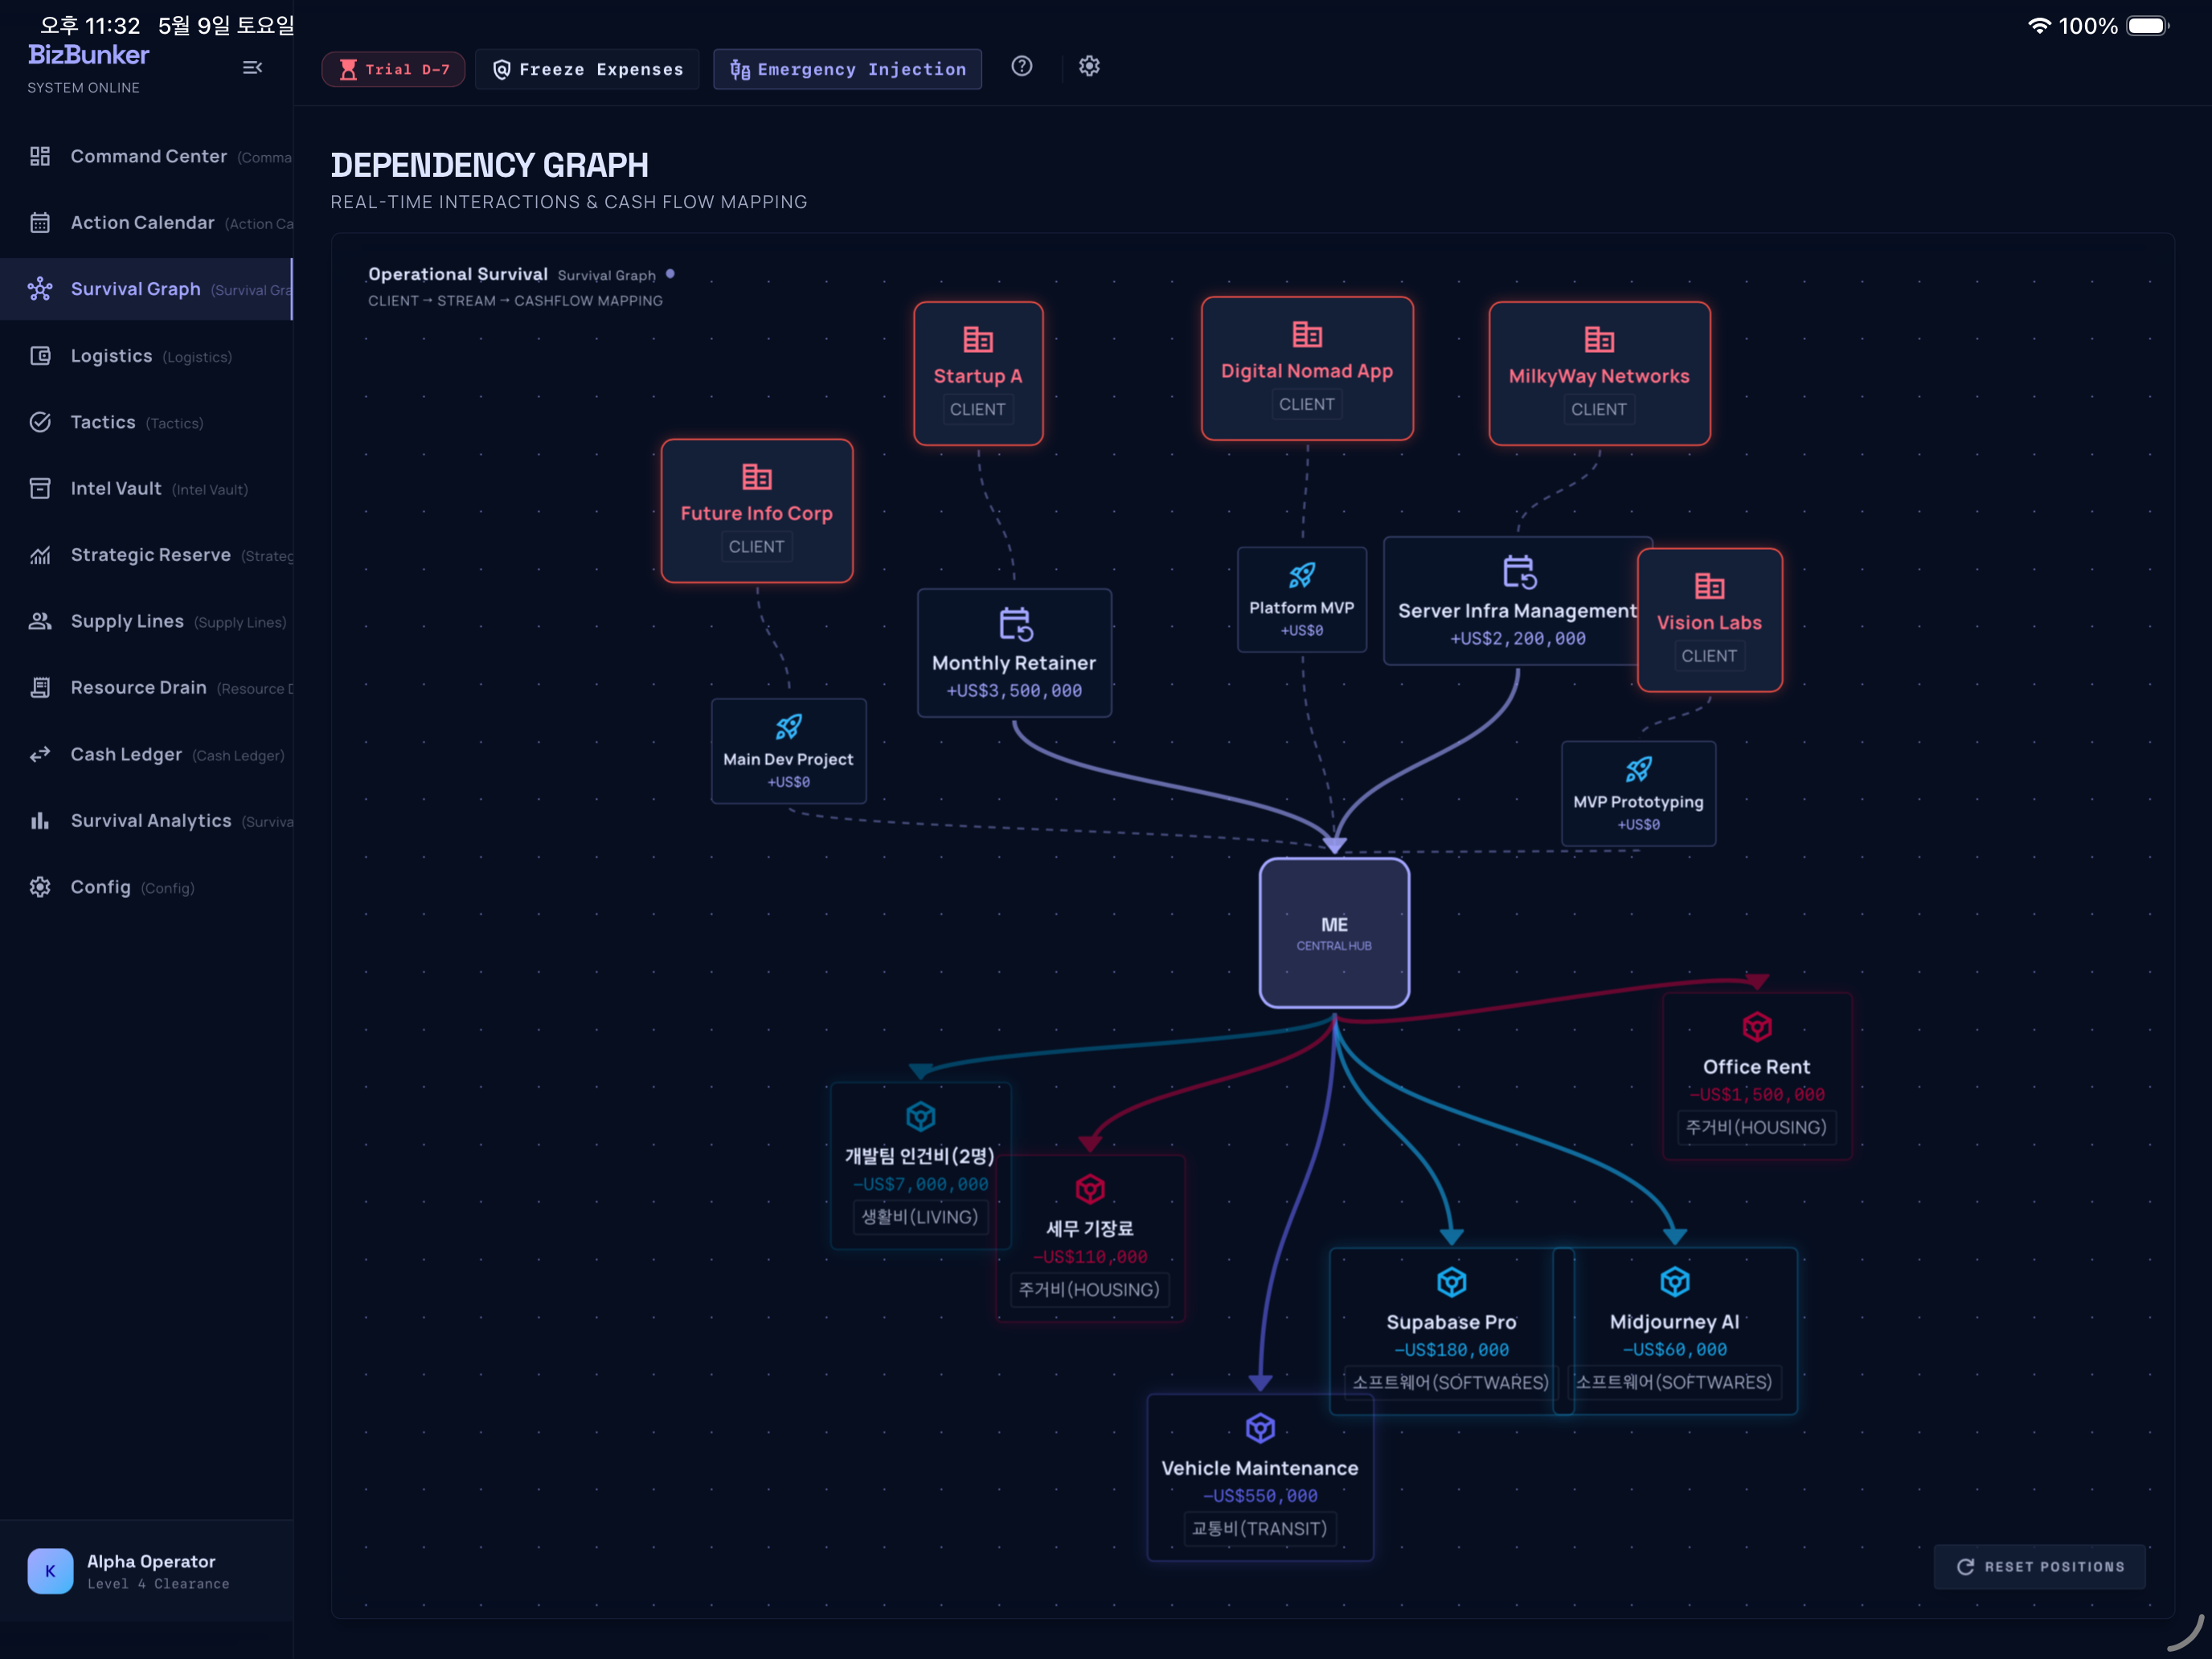The width and height of the screenshot is (2212, 1659).
Task: Click the Intel Vault archive icon
Action: point(40,488)
